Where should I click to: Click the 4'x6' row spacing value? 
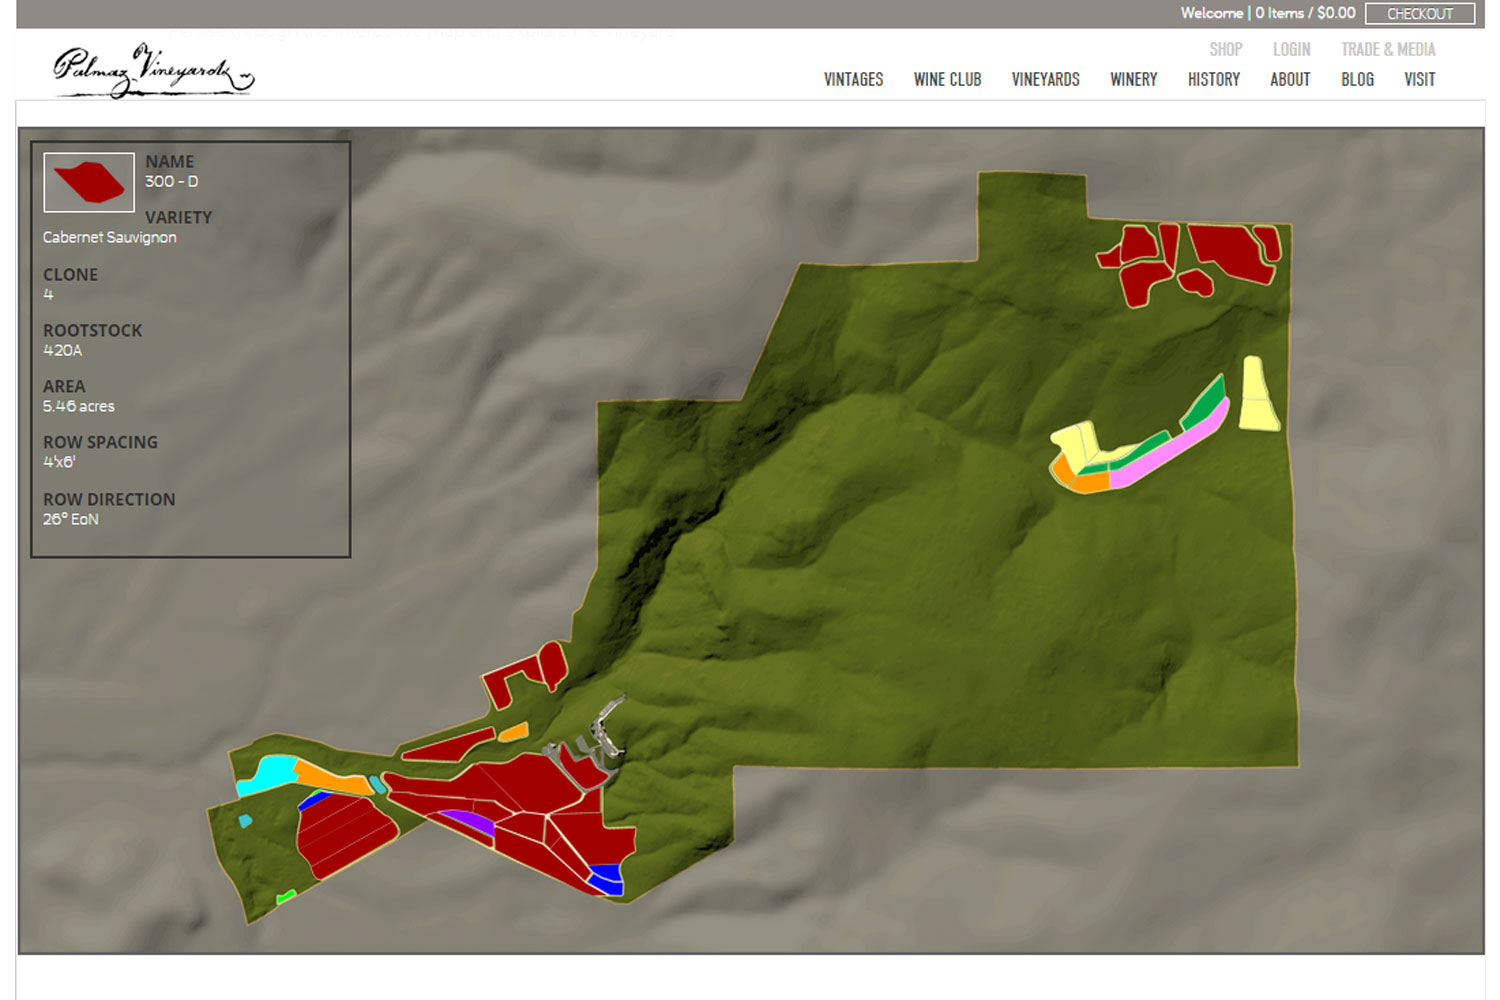coord(59,462)
